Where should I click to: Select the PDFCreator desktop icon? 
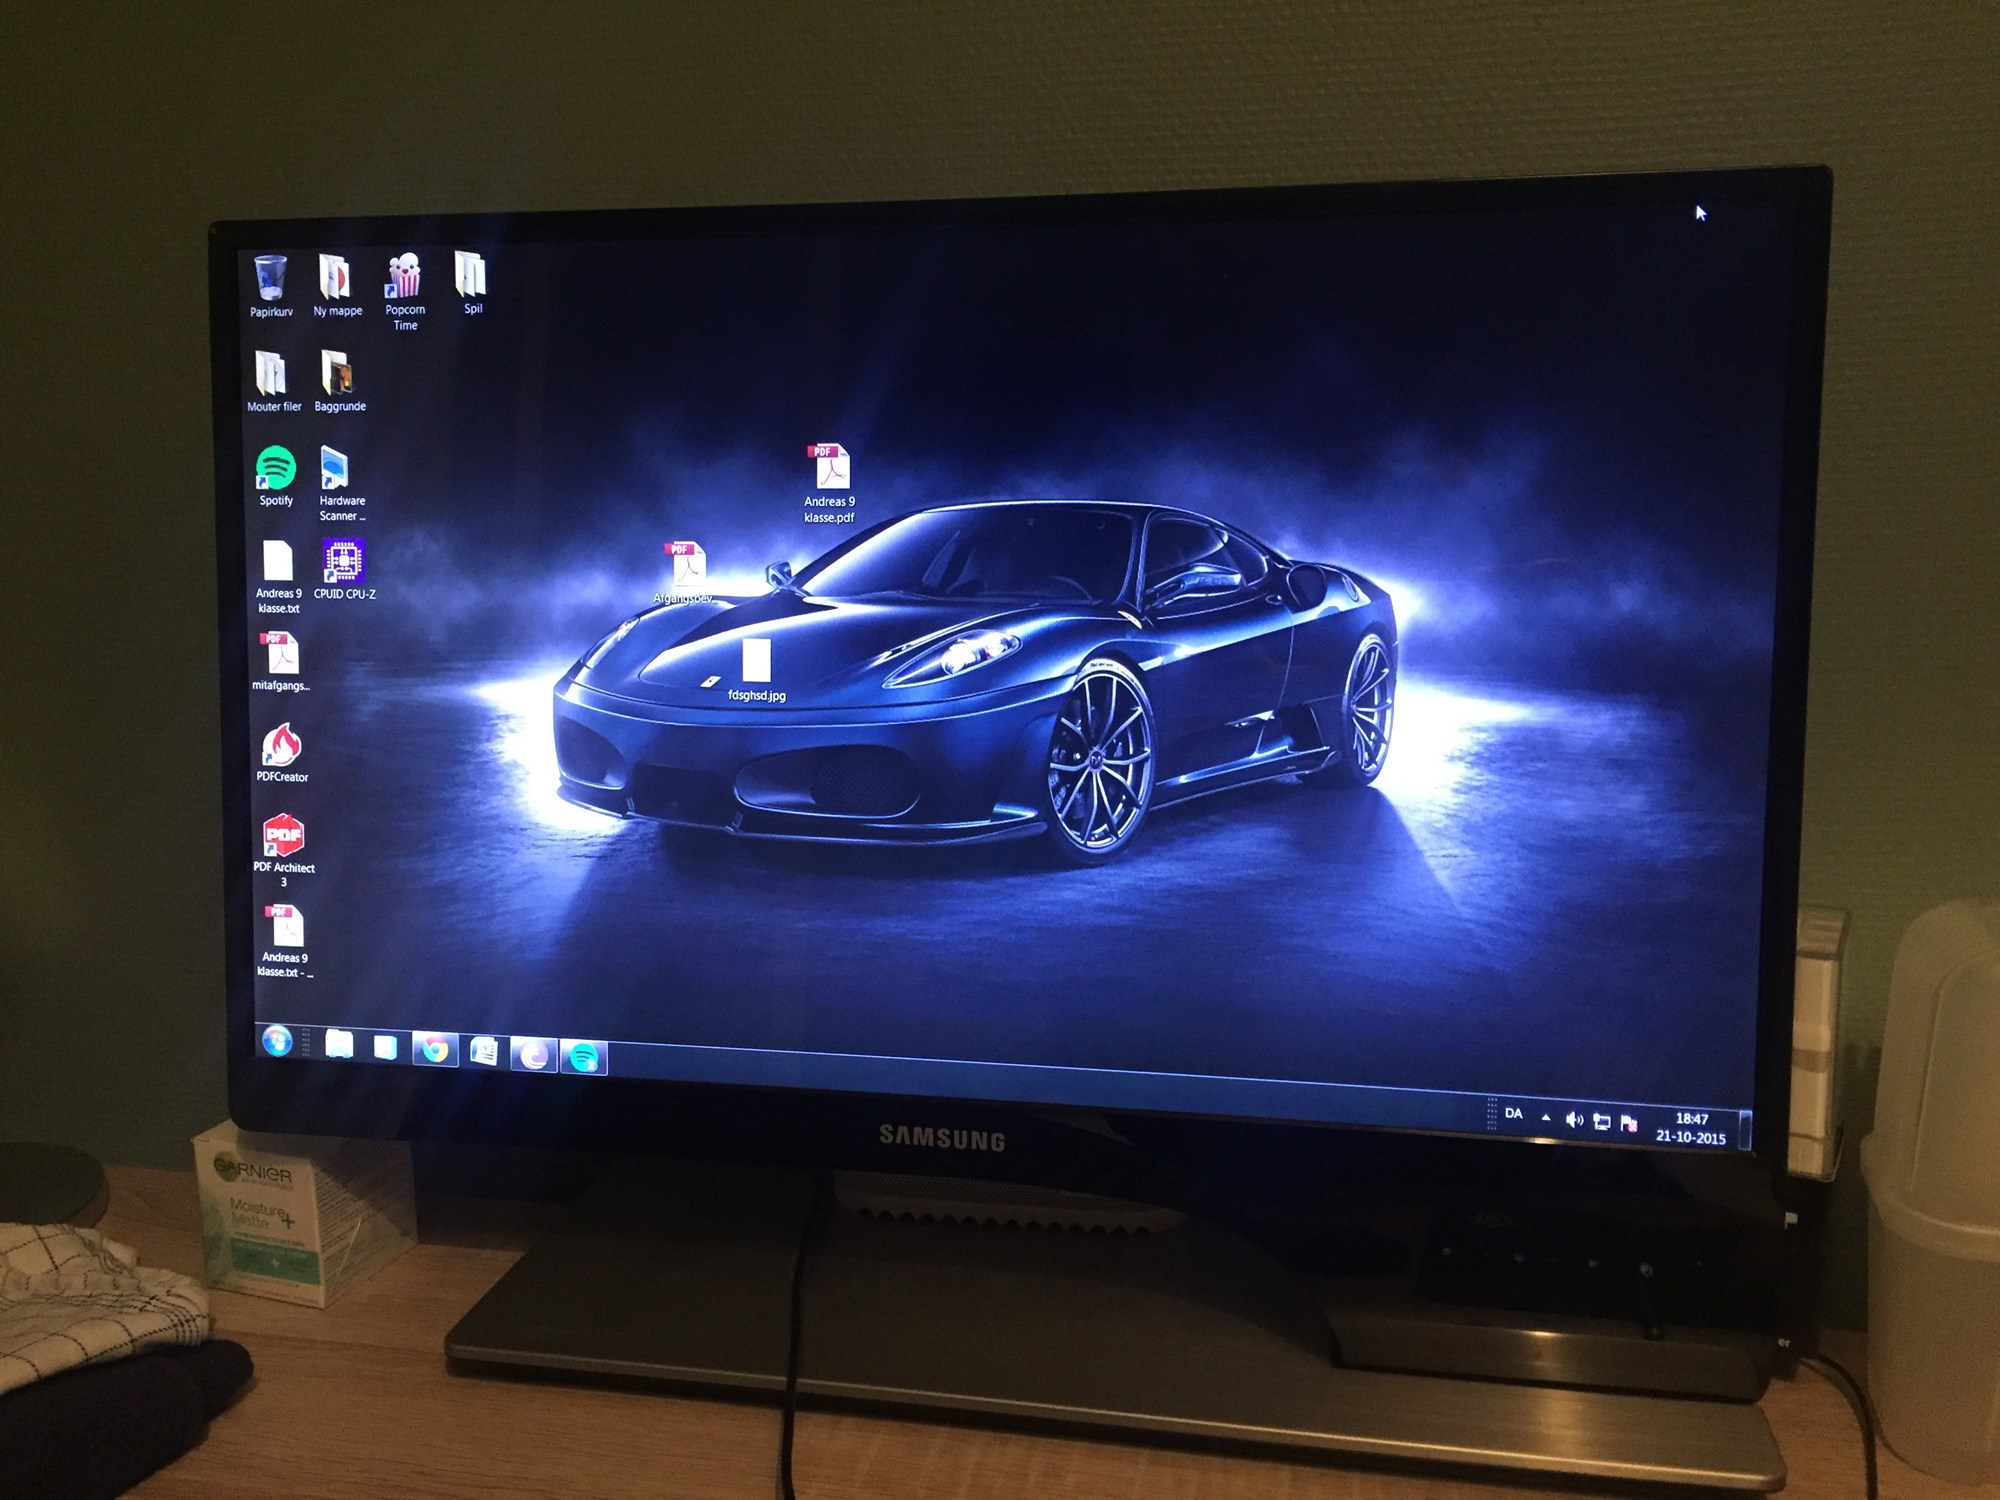(281, 745)
